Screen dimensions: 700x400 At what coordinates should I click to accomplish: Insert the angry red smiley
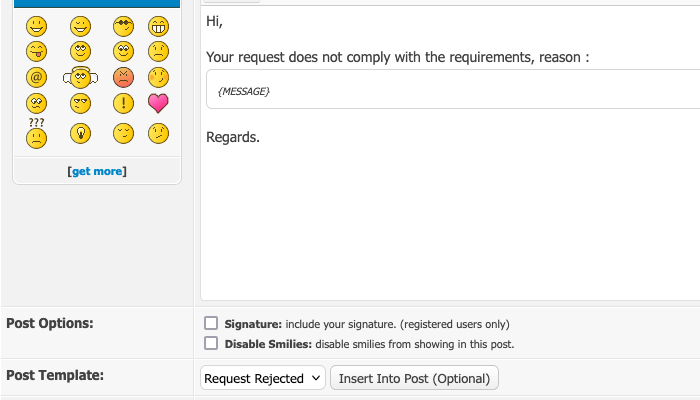click(x=124, y=77)
